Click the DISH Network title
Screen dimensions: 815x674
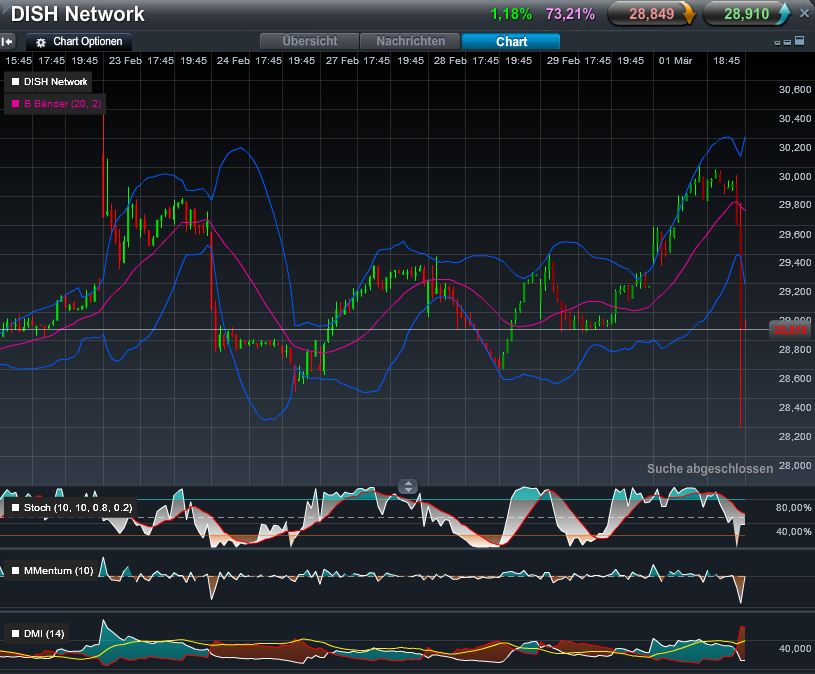pyautogui.click(x=77, y=14)
